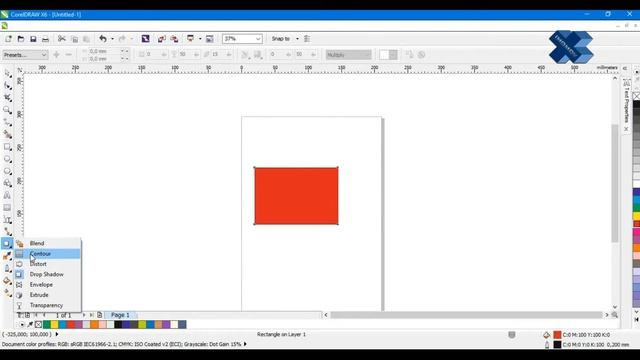Open the zoom navigator at the scrollbar corner
This screenshot has height=360, width=640.
click(615, 315)
